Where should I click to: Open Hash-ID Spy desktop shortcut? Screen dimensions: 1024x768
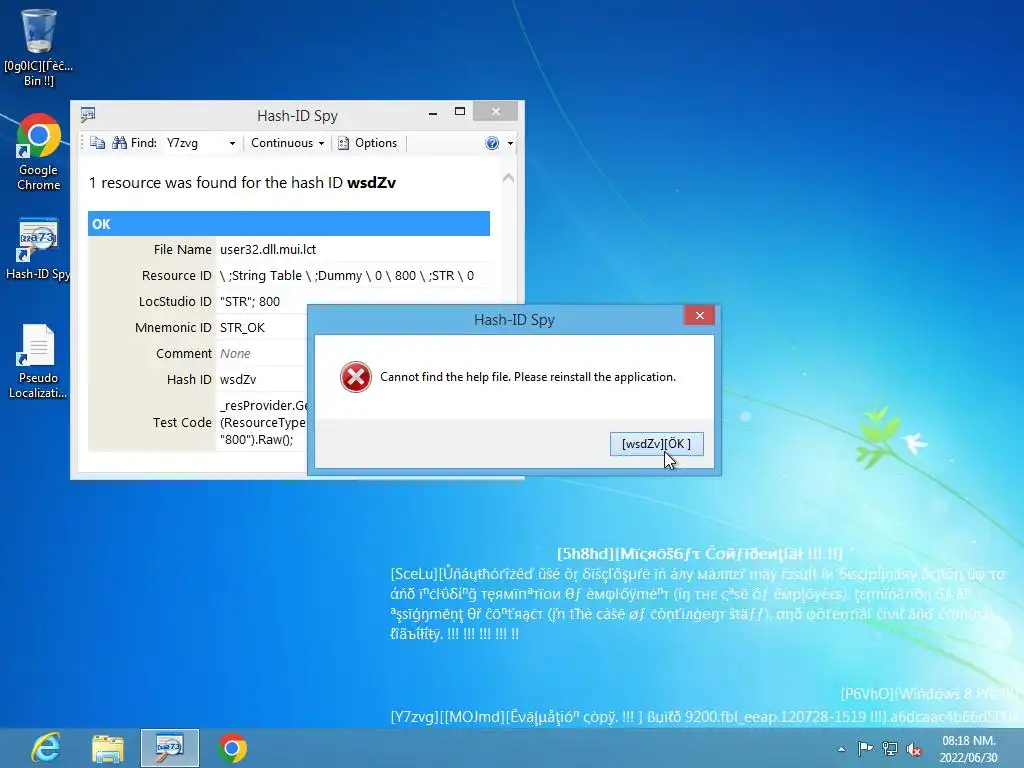click(x=39, y=249)
